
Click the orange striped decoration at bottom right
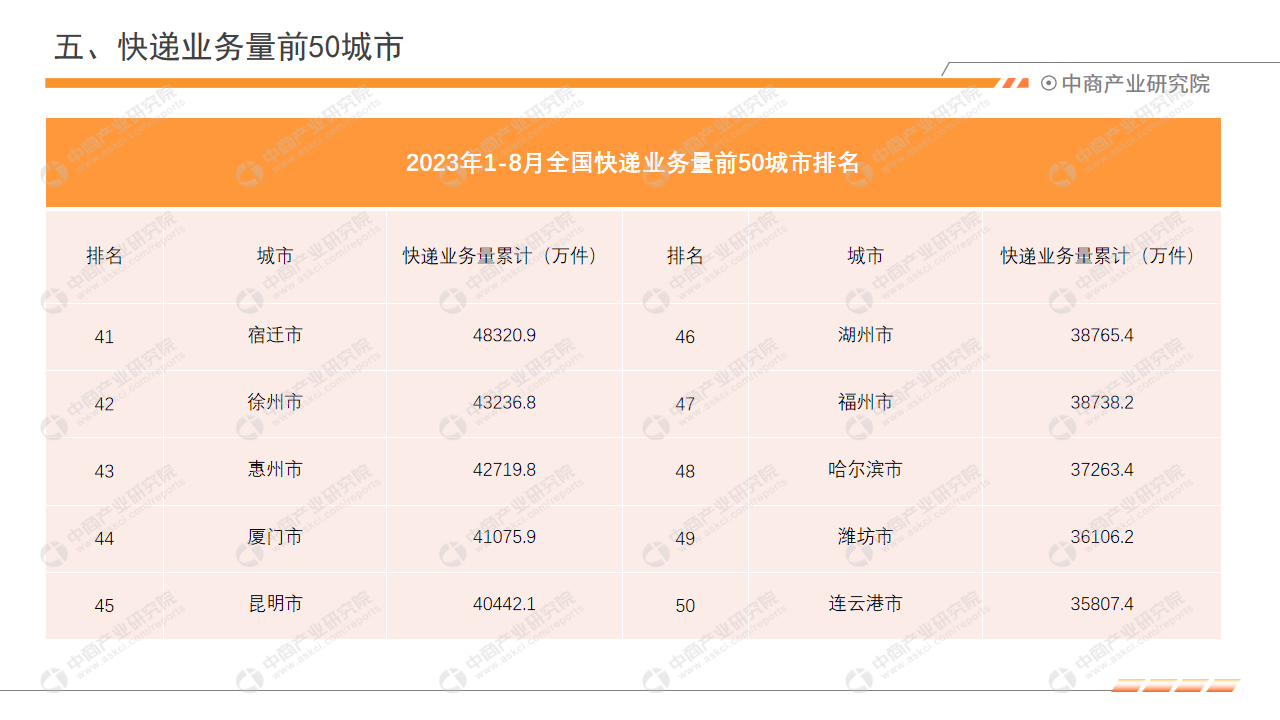1176,686
